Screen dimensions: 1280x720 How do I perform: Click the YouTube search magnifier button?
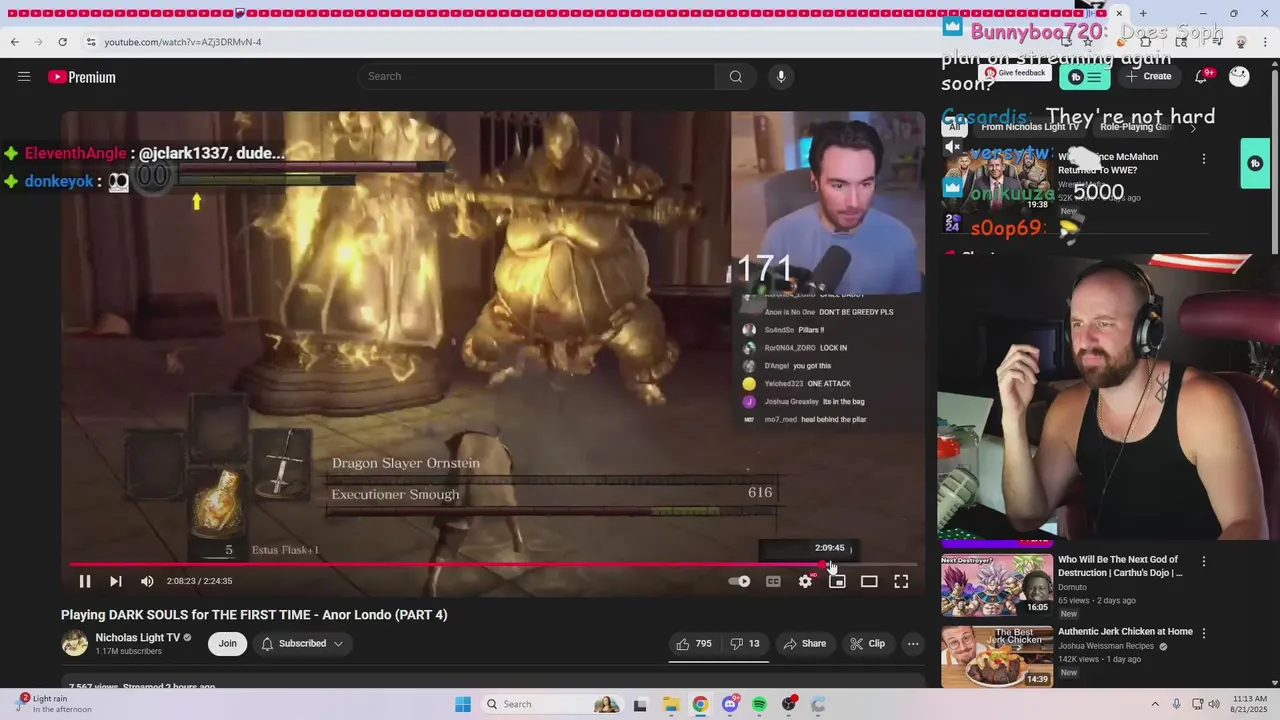coord(736,77)
